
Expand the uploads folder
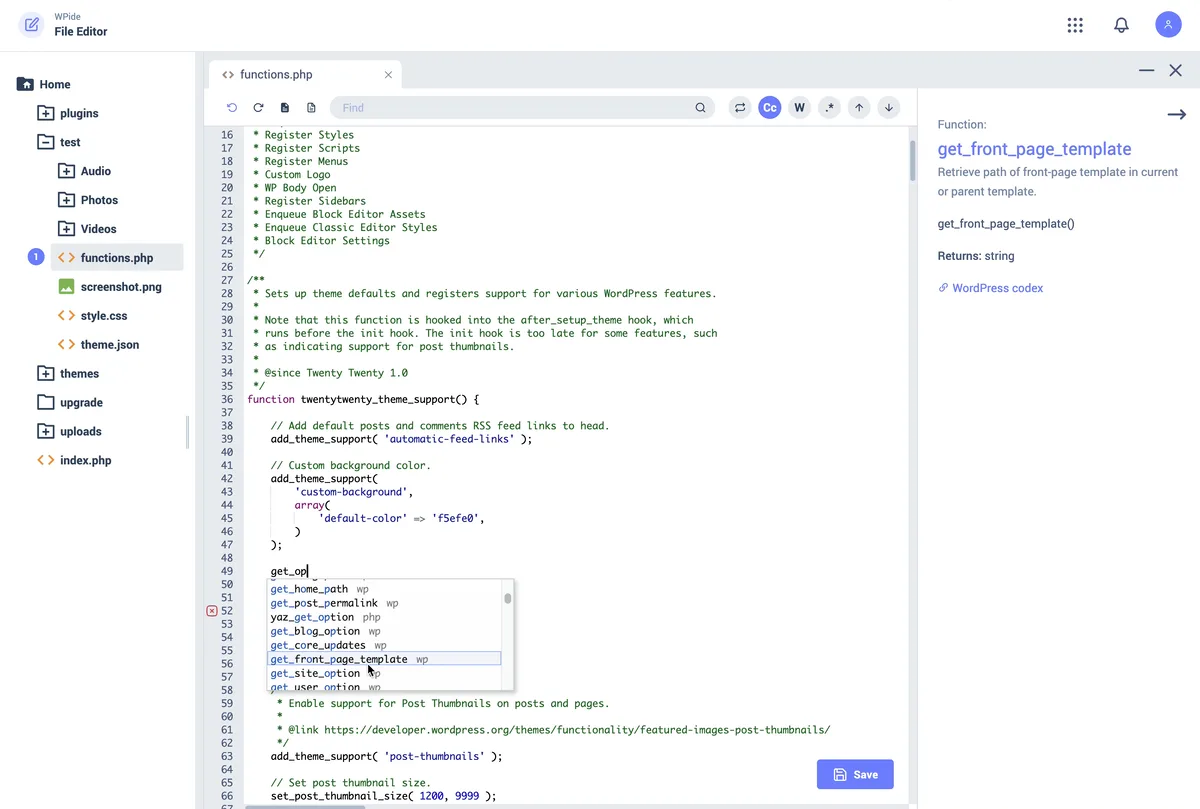coord(46,431)
